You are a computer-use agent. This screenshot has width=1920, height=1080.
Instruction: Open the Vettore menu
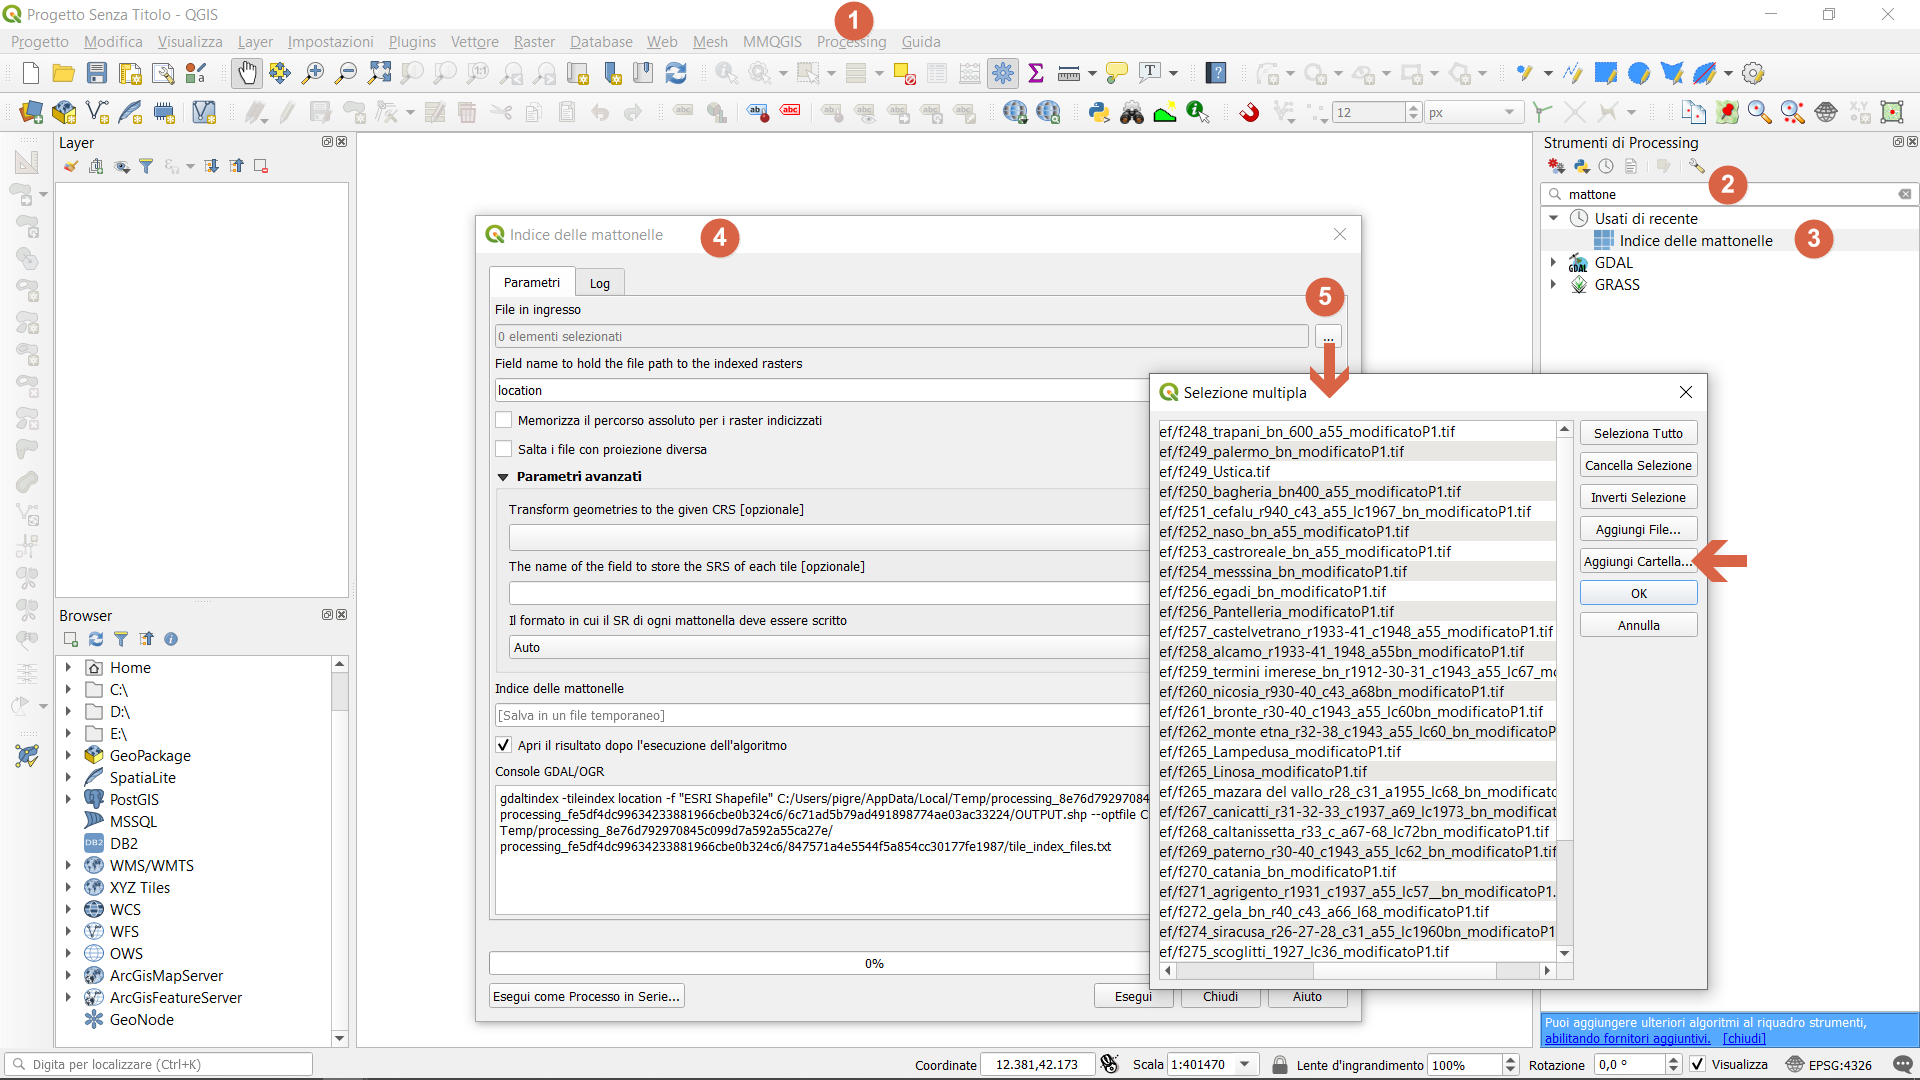point(474,42)
